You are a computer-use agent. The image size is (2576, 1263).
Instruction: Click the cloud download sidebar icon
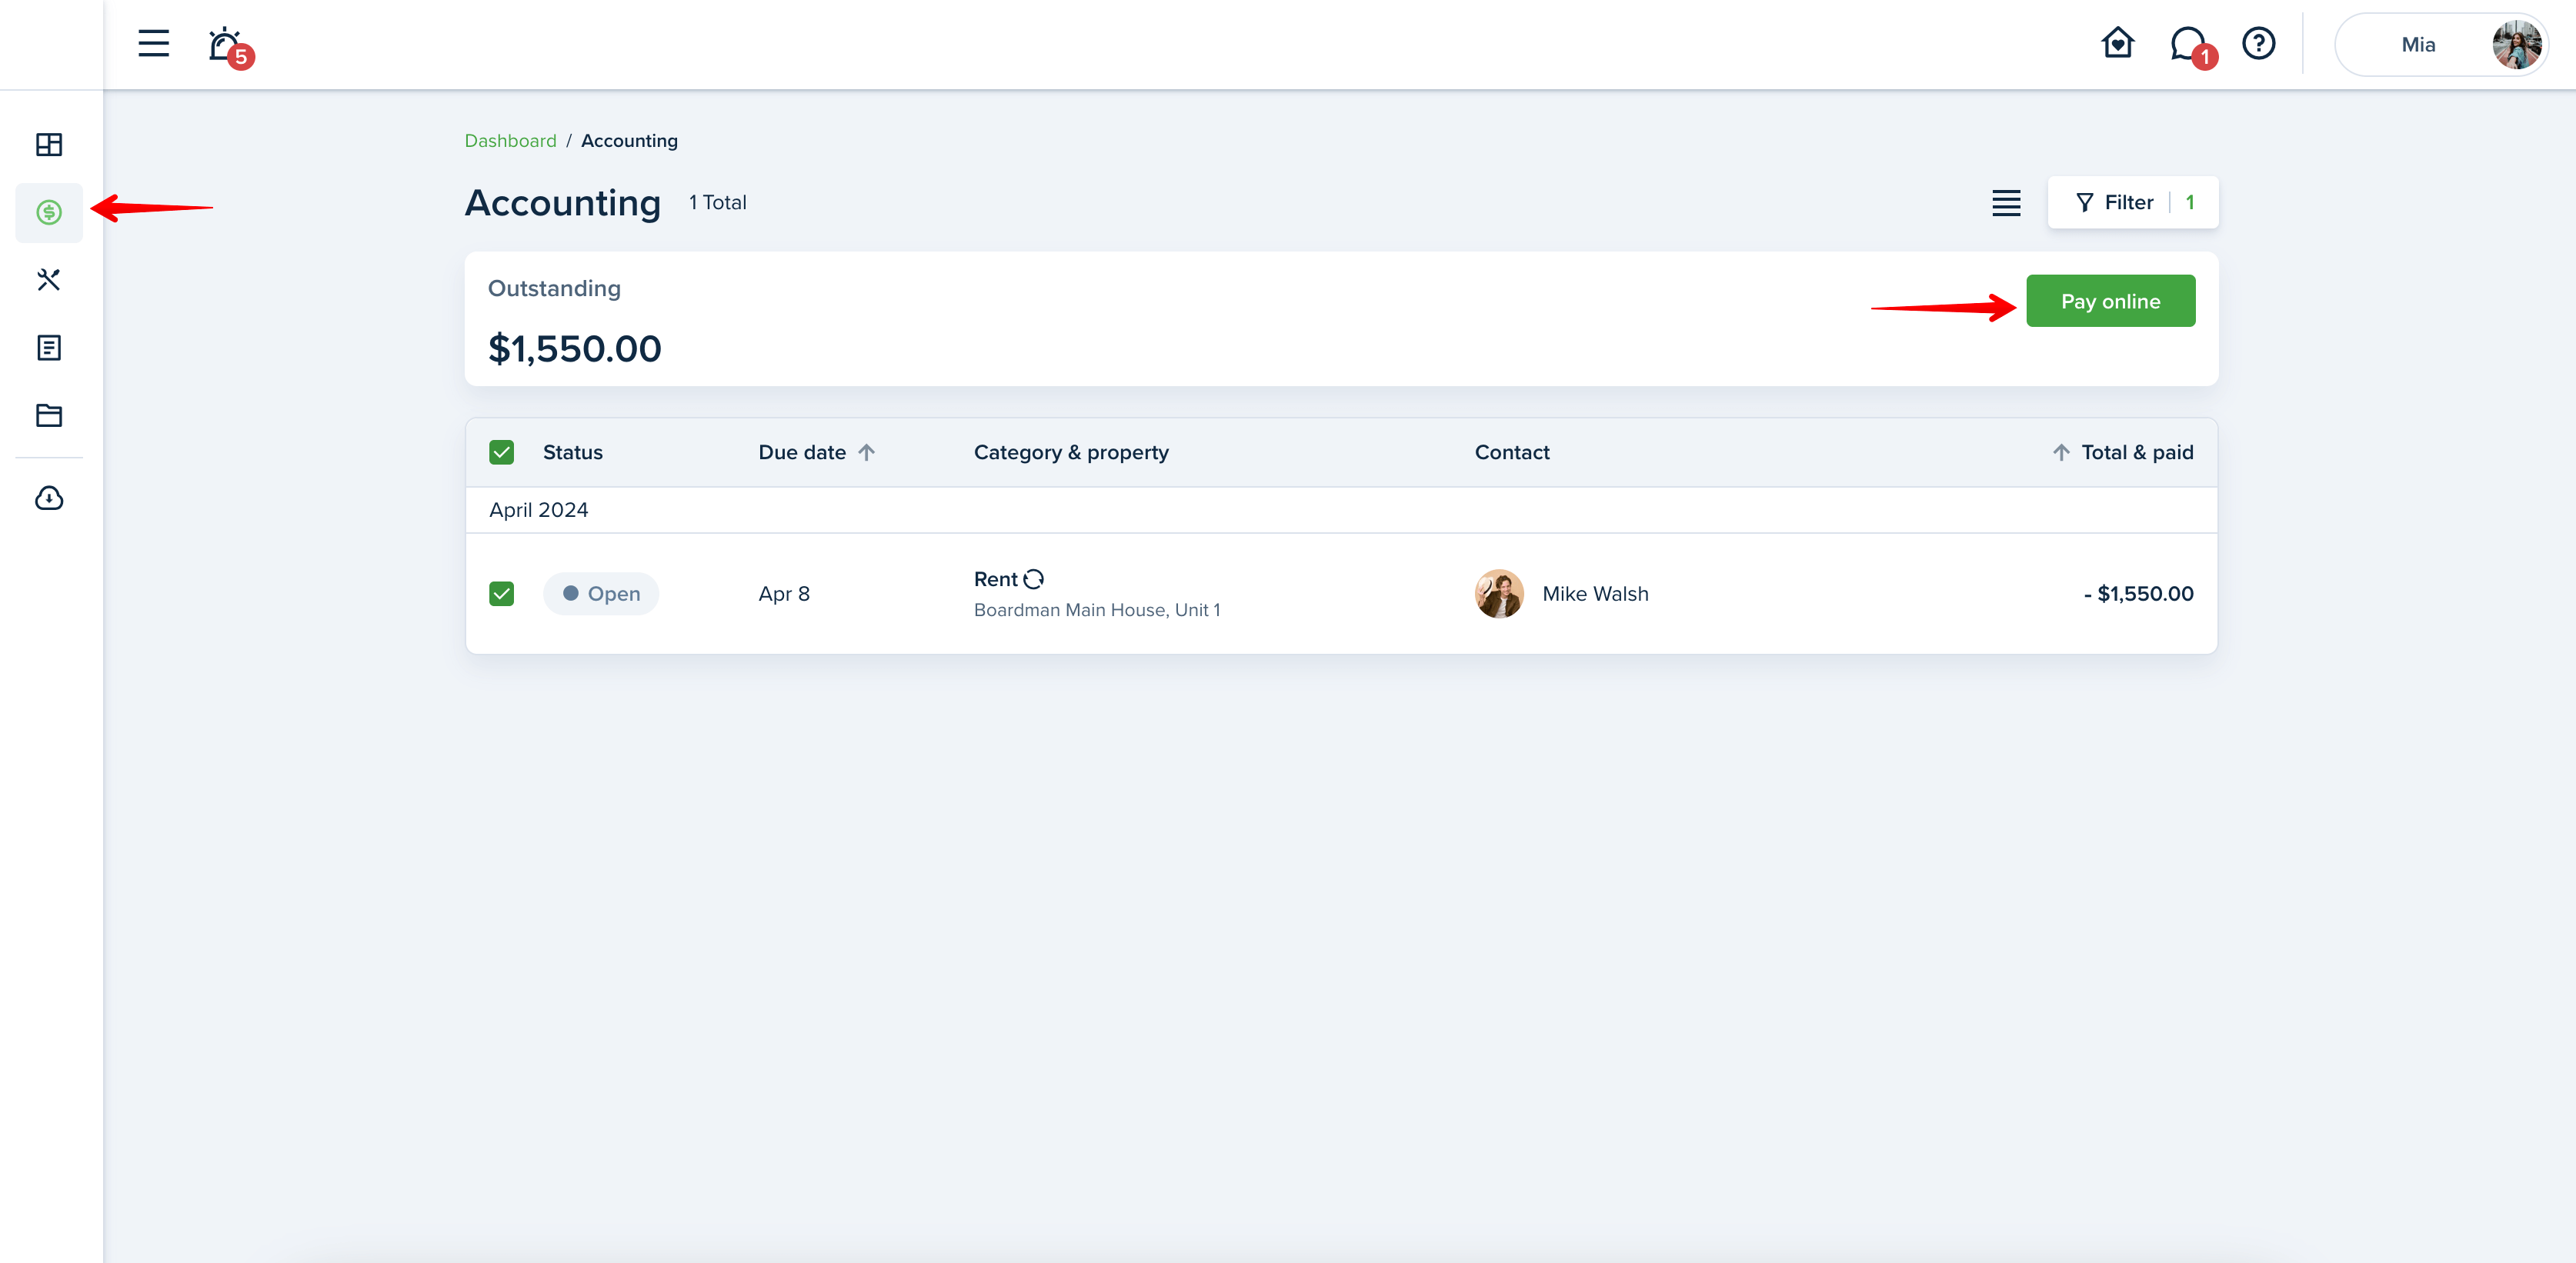click(49, 498)
